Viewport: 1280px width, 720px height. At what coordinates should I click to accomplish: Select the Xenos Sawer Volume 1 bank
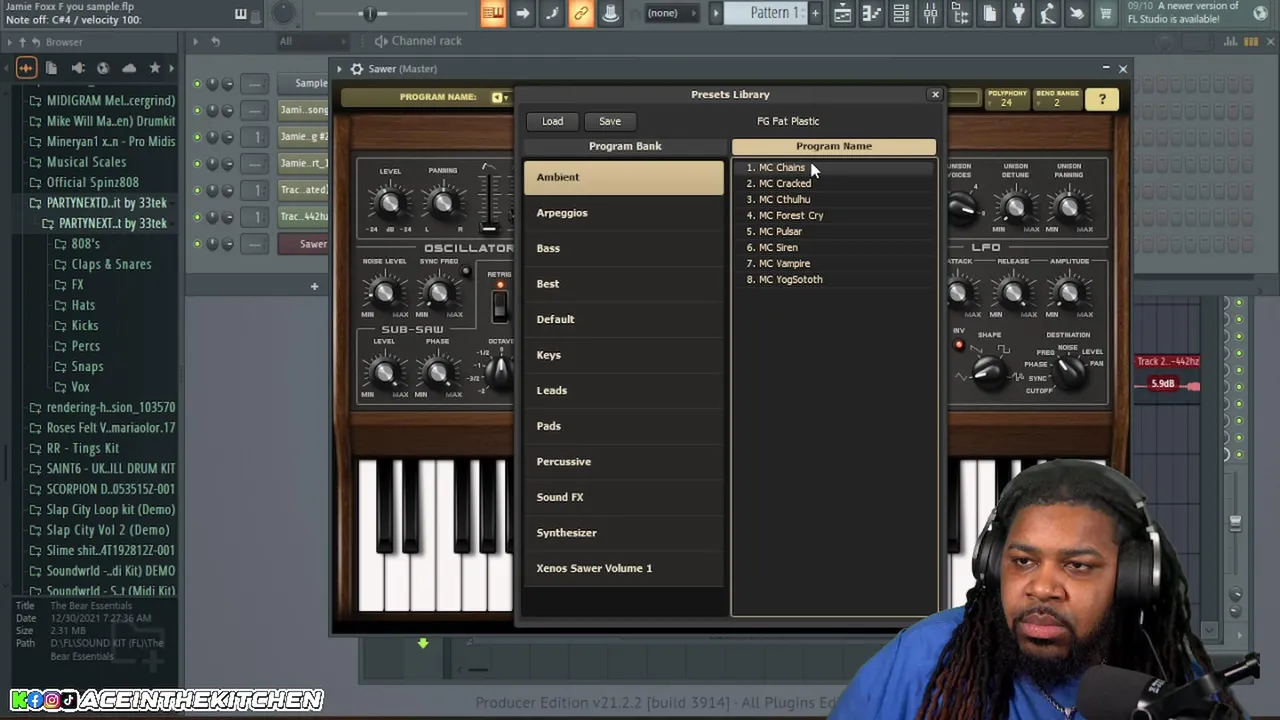[624, 568]
